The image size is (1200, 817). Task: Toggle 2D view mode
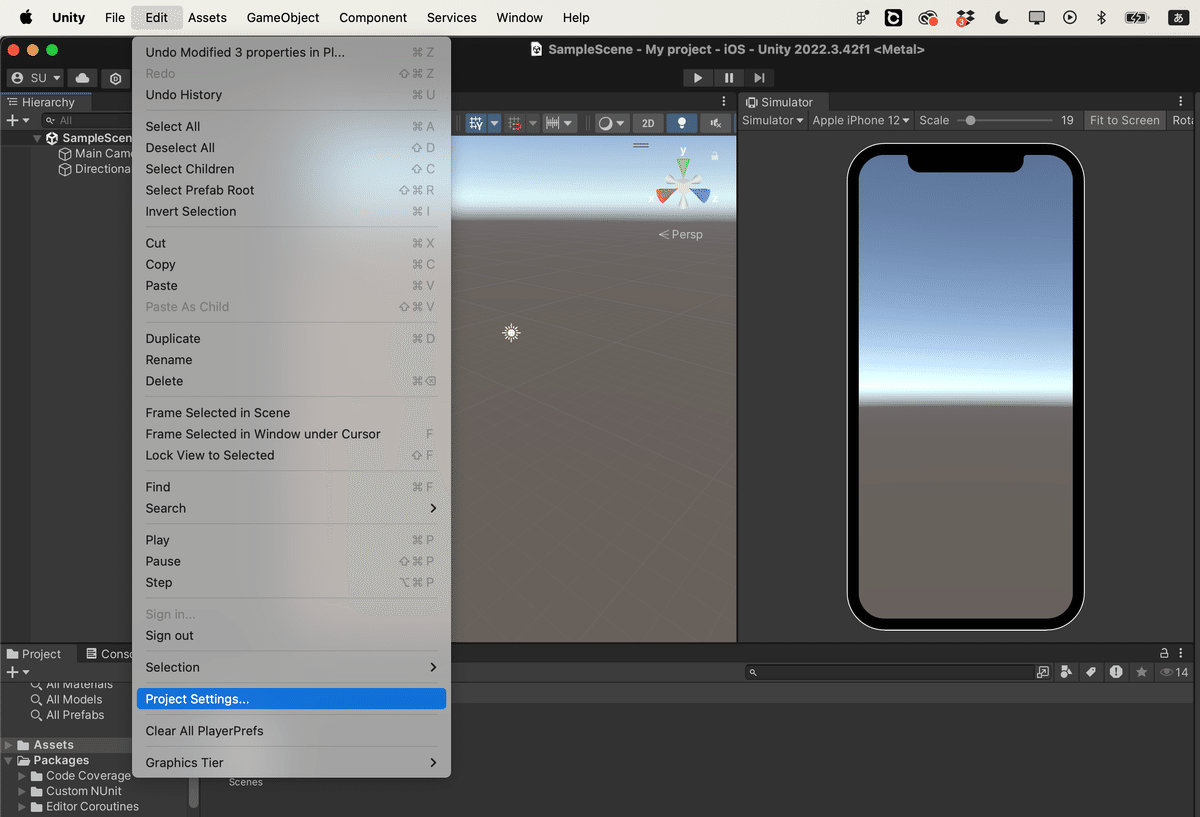[648, 123]
